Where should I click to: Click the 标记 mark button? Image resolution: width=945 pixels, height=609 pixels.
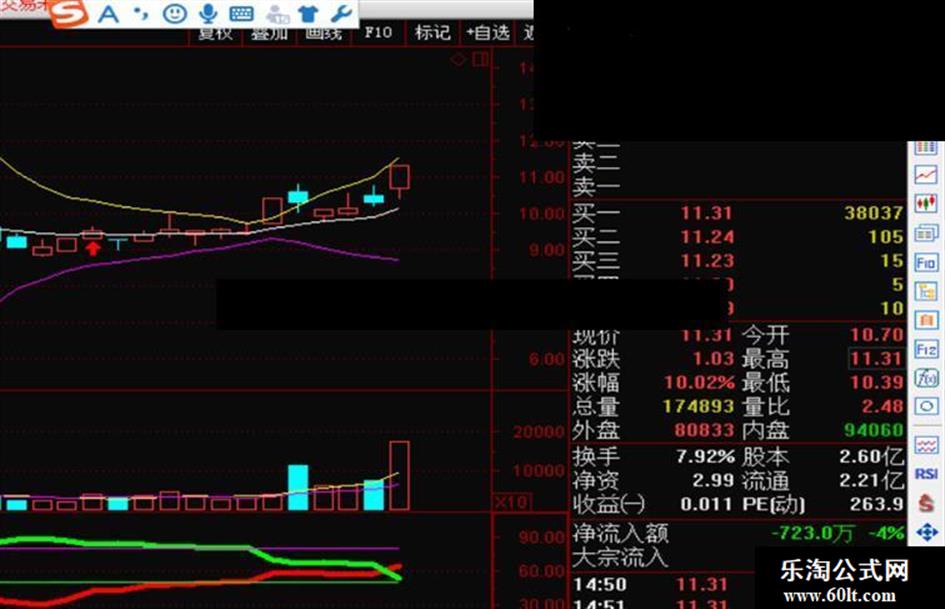point(432,33)
